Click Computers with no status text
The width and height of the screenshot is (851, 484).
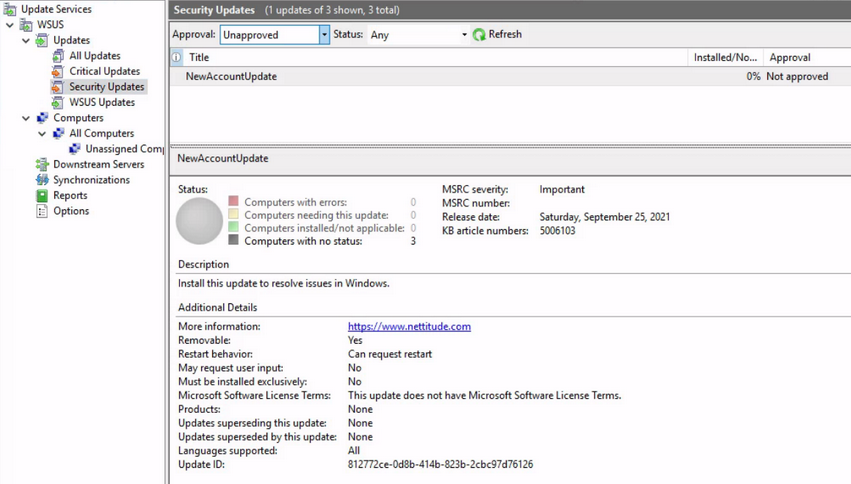click(303, 241)
